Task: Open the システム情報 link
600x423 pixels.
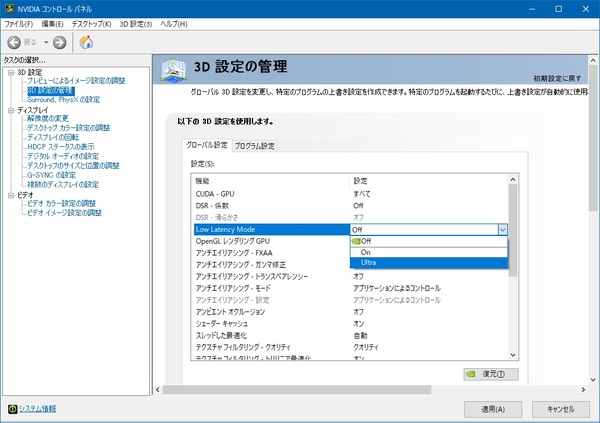Action: [38, 409]
